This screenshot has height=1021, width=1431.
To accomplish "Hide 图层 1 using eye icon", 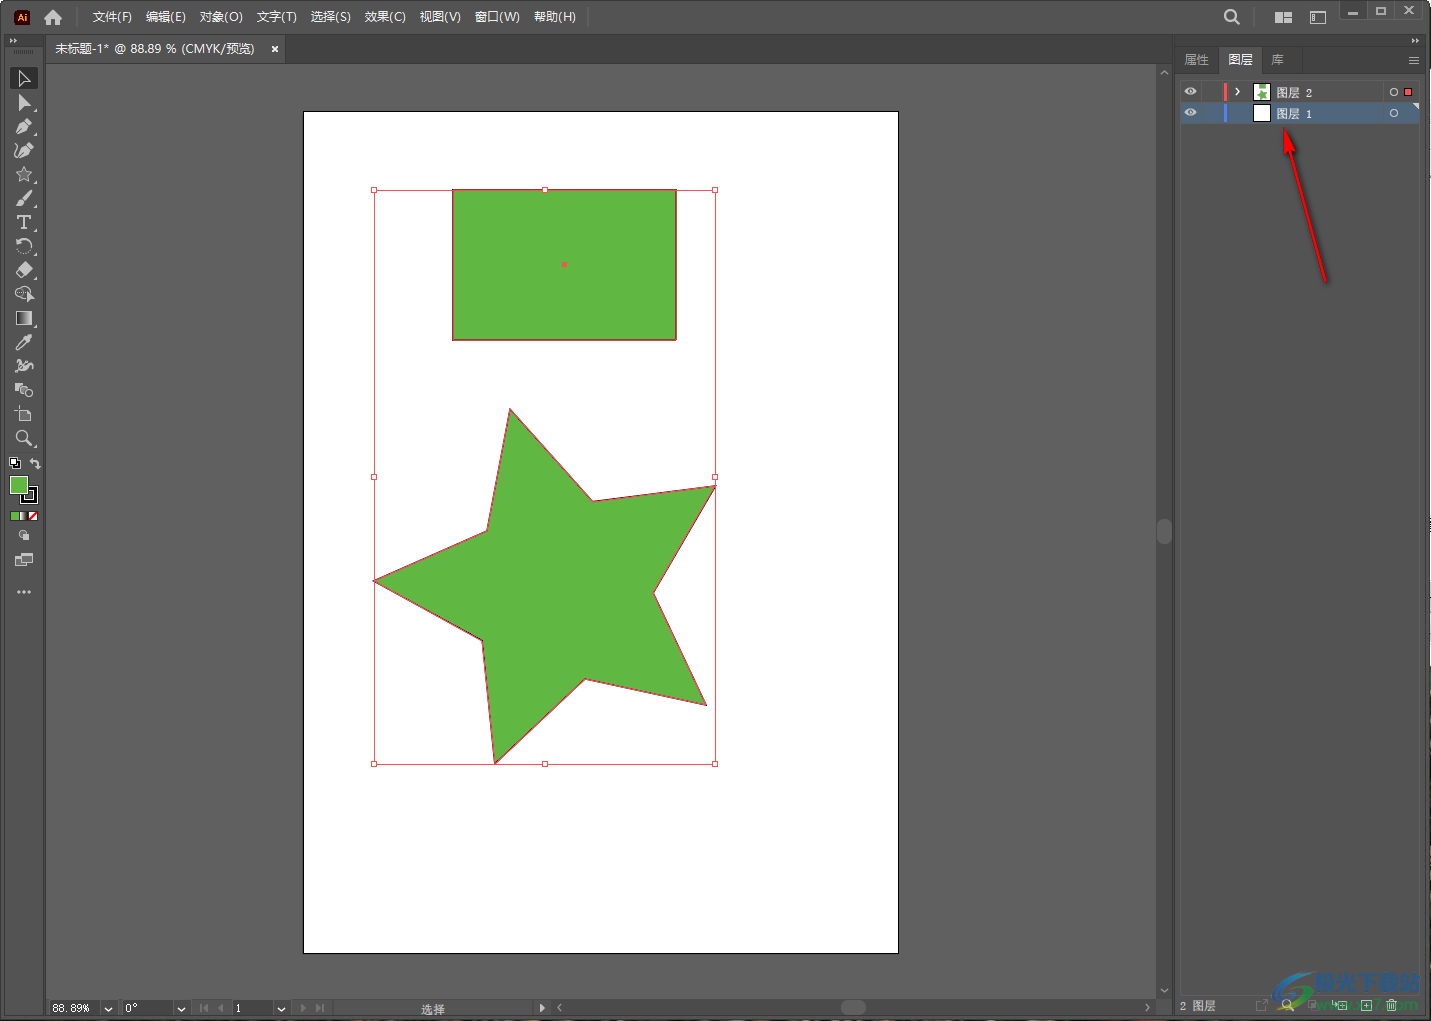I will [1190, 113].
